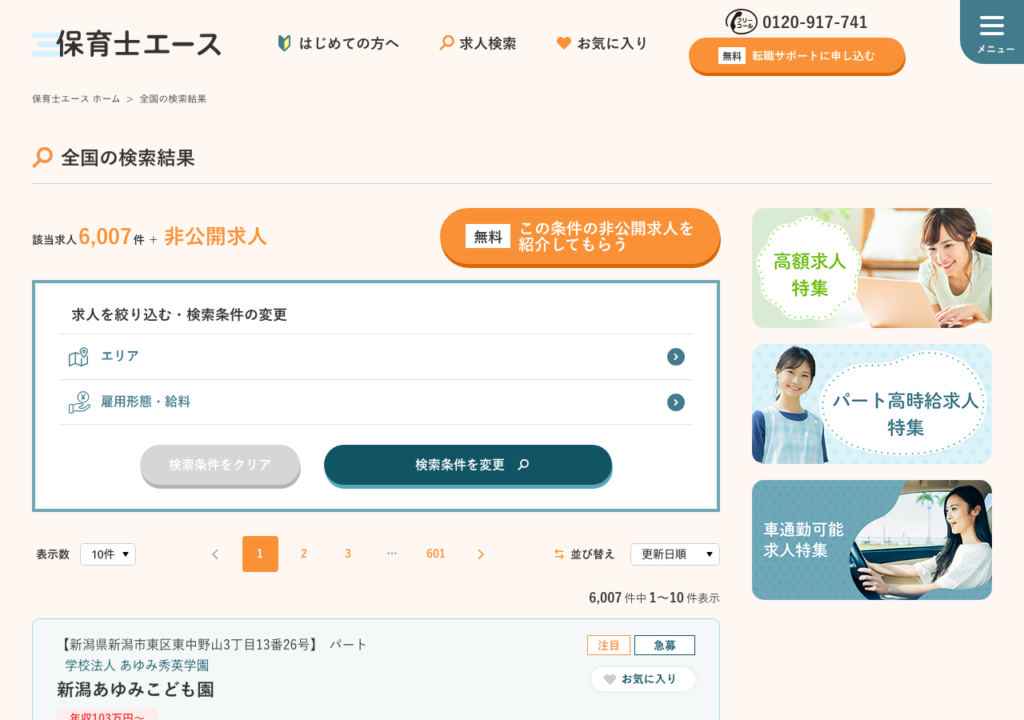Click 検索条件をクリア button
This screenshot has height=720, width=1024.
point(220,465)
